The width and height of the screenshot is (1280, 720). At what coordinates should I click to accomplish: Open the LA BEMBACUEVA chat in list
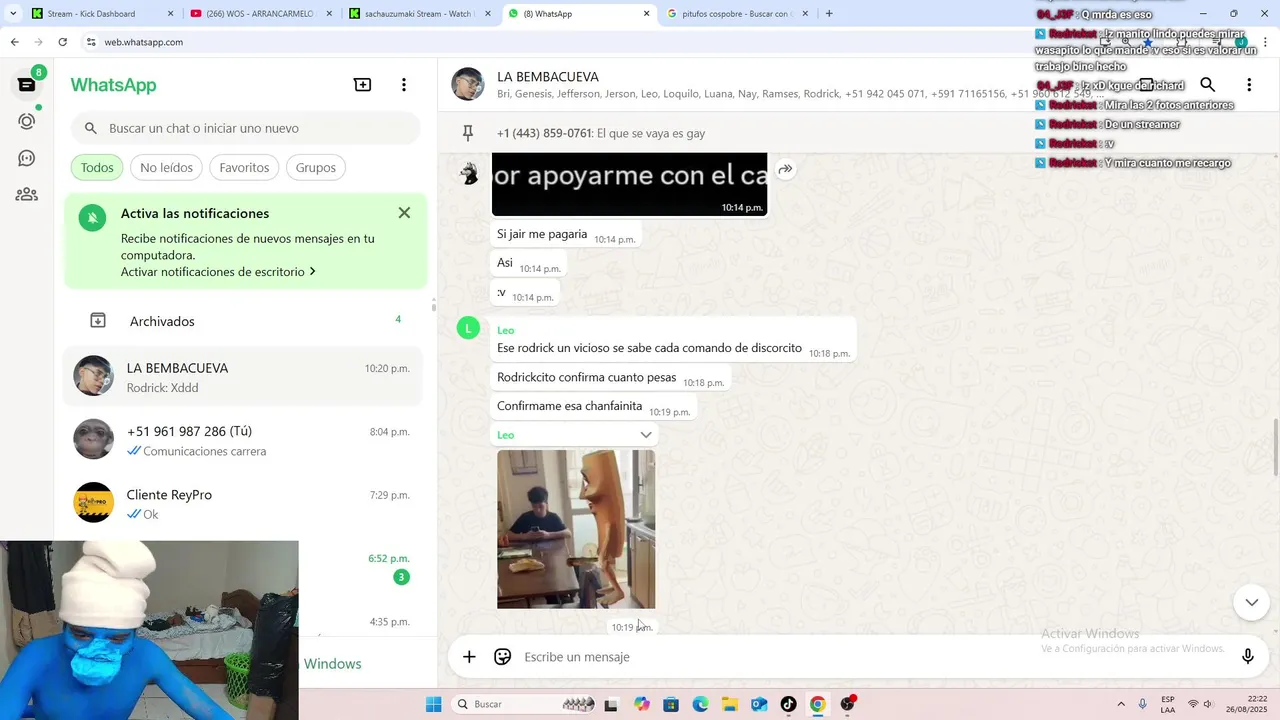click(243, 377)
